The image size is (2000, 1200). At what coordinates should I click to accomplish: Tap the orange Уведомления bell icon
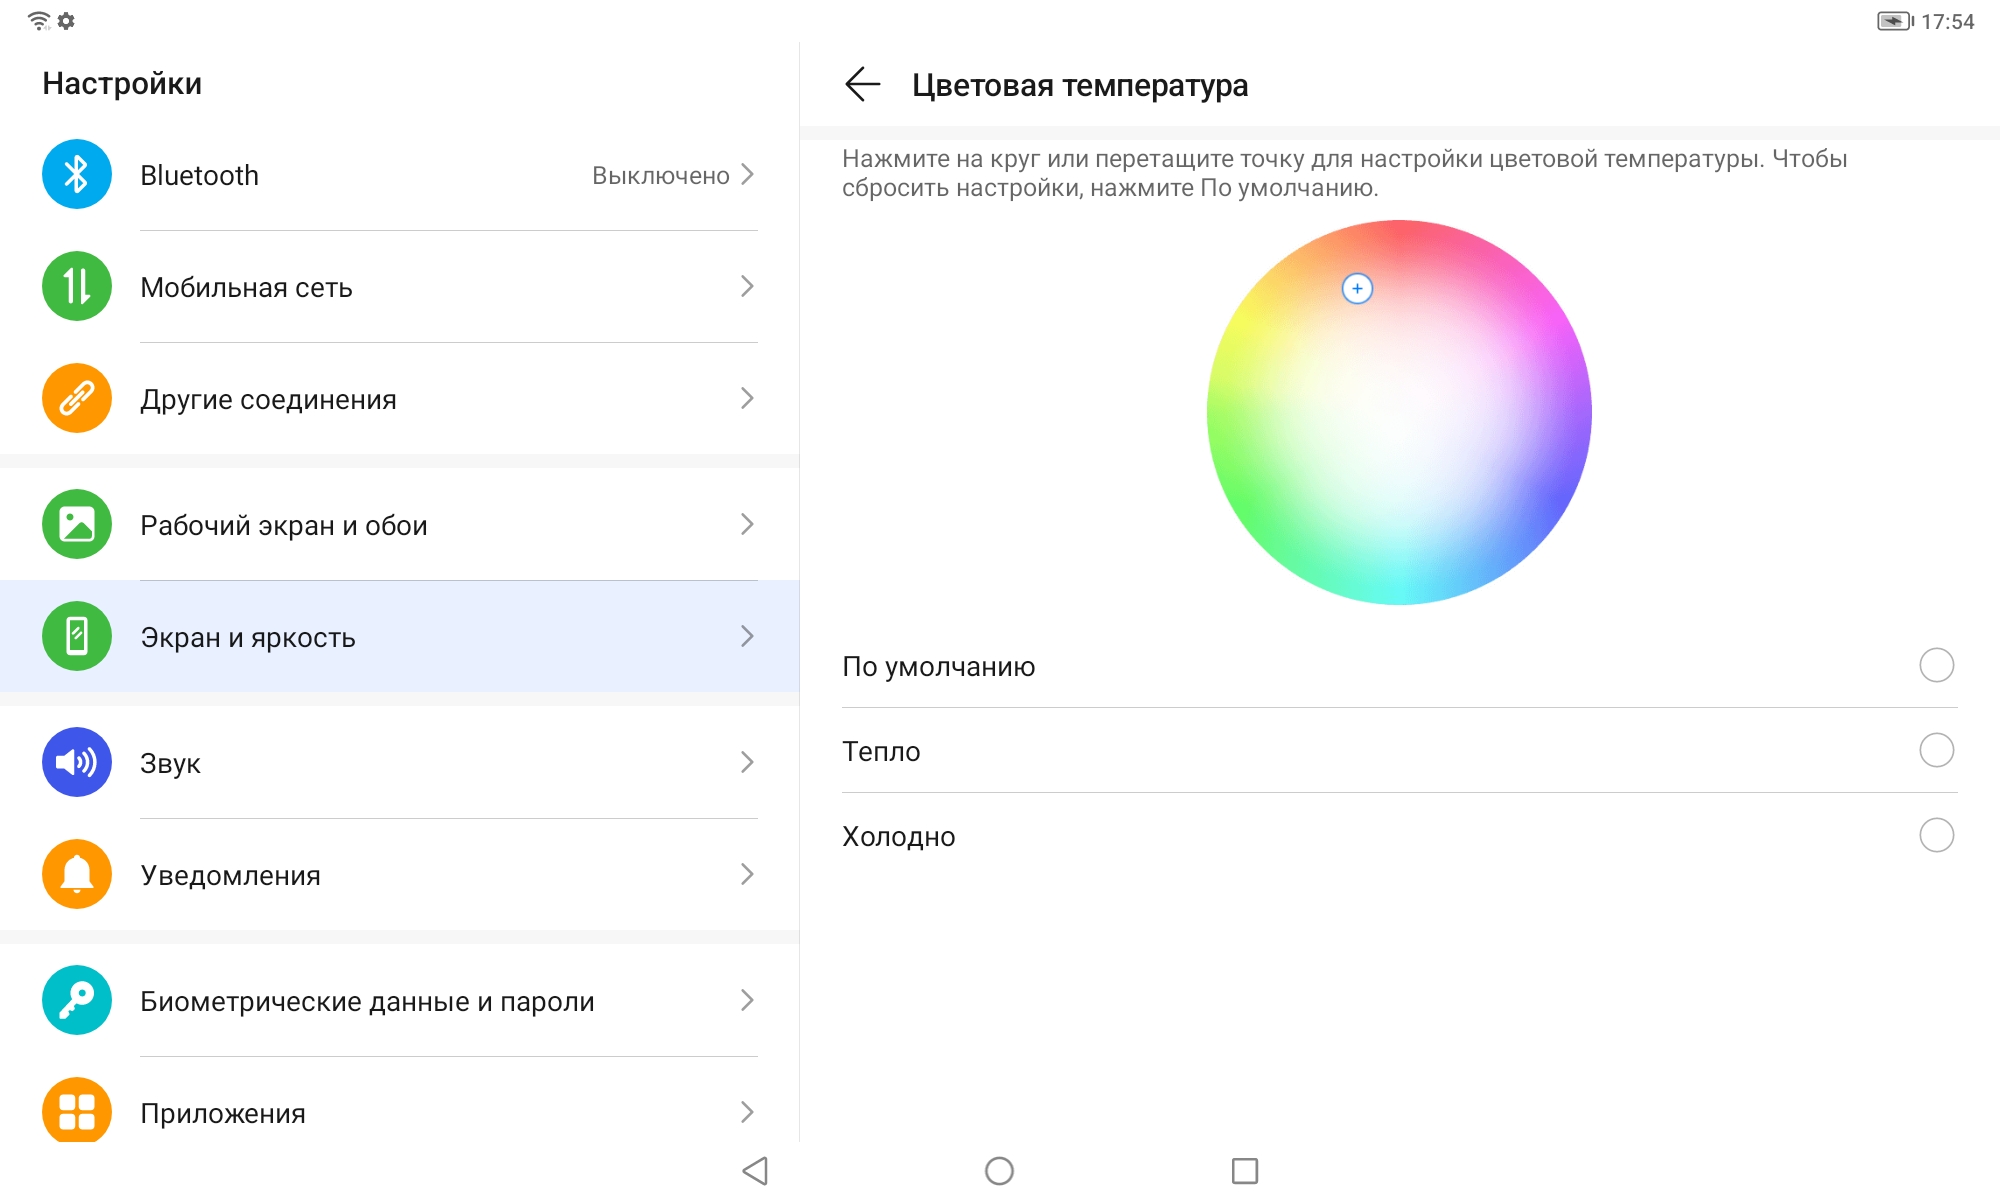click(x=77, y=875)
